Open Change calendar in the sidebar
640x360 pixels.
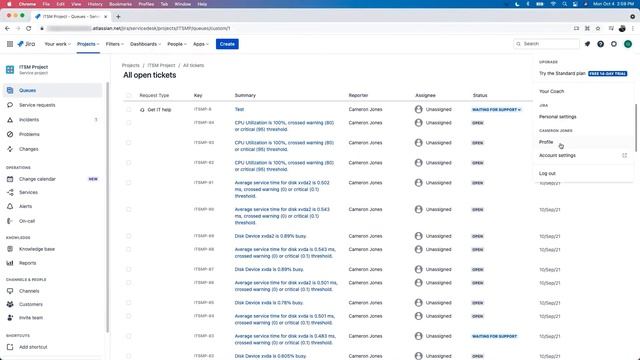coord(53,179)
